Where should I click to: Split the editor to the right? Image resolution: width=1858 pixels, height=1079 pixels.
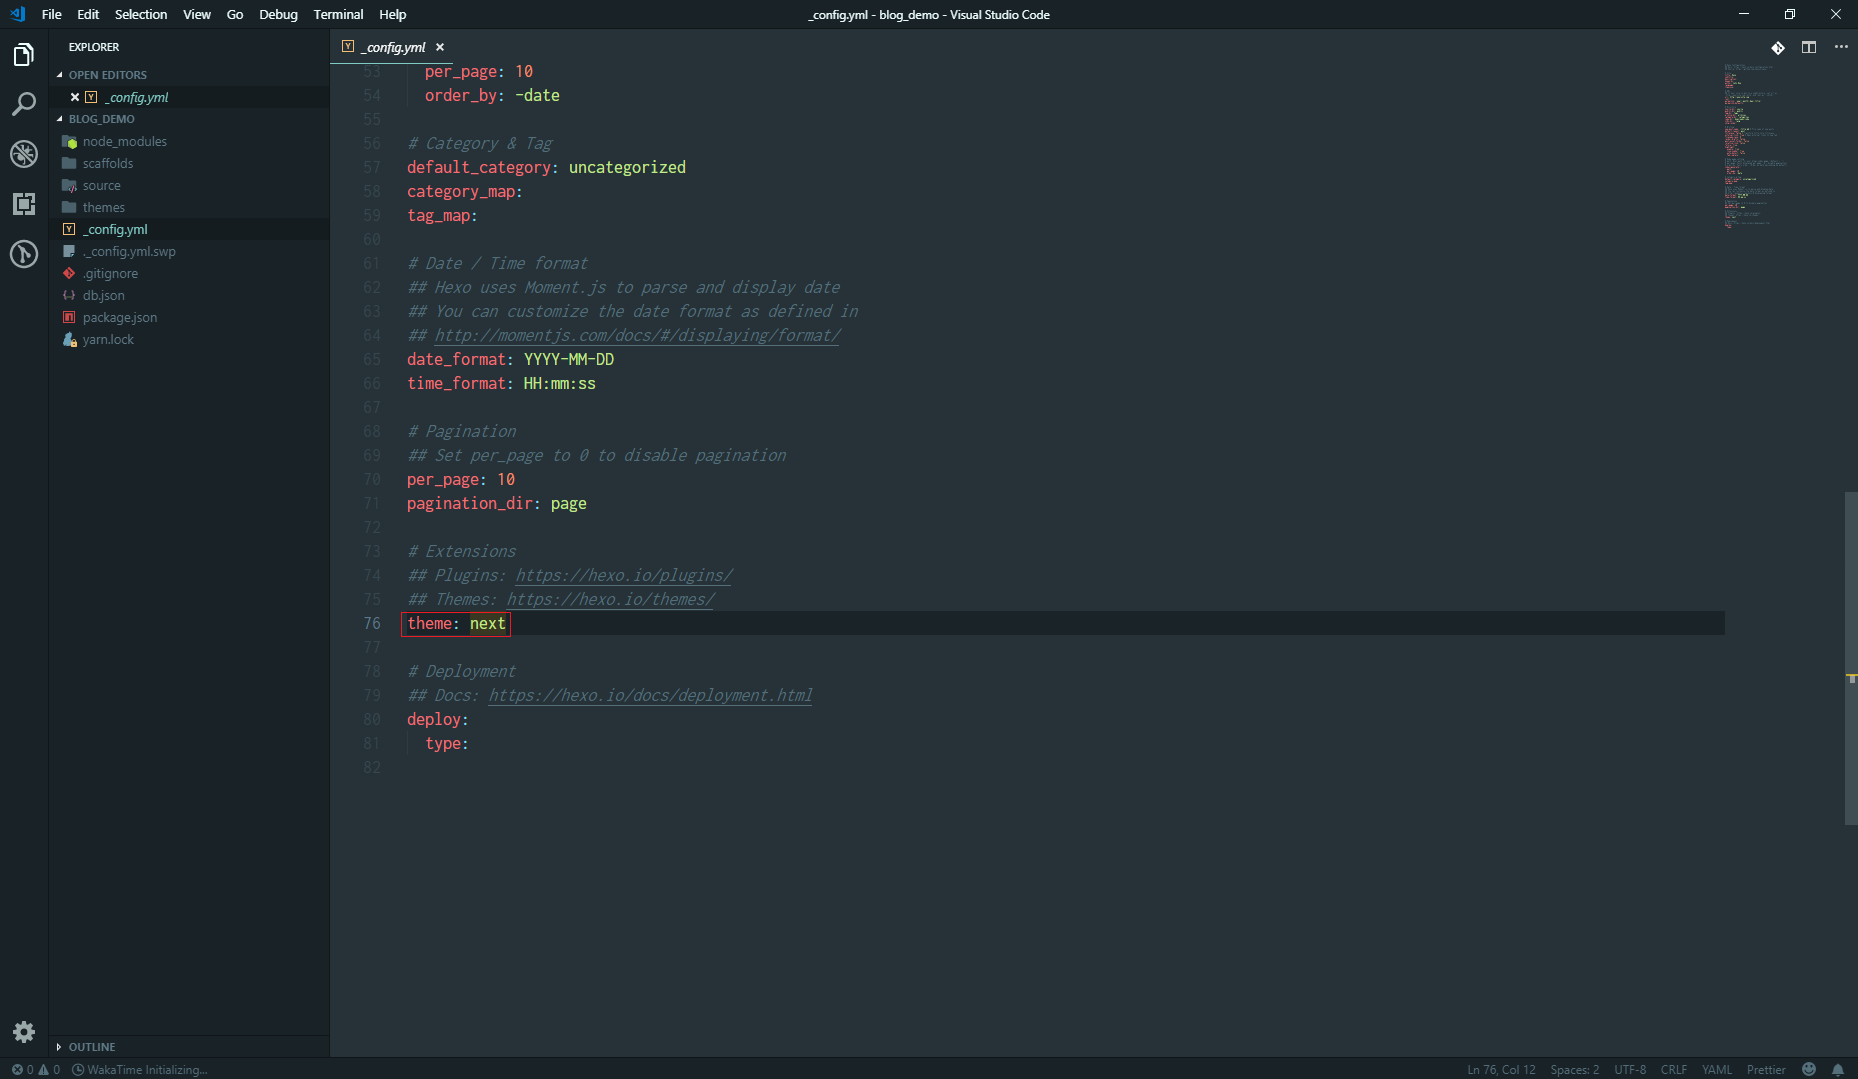tap(1809, 47)
